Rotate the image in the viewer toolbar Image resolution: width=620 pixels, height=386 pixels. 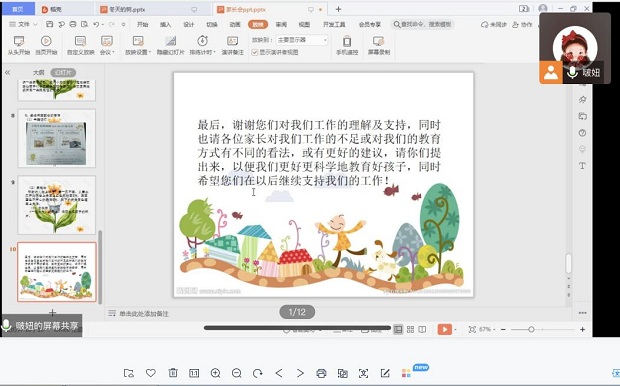tap(258, 373)
